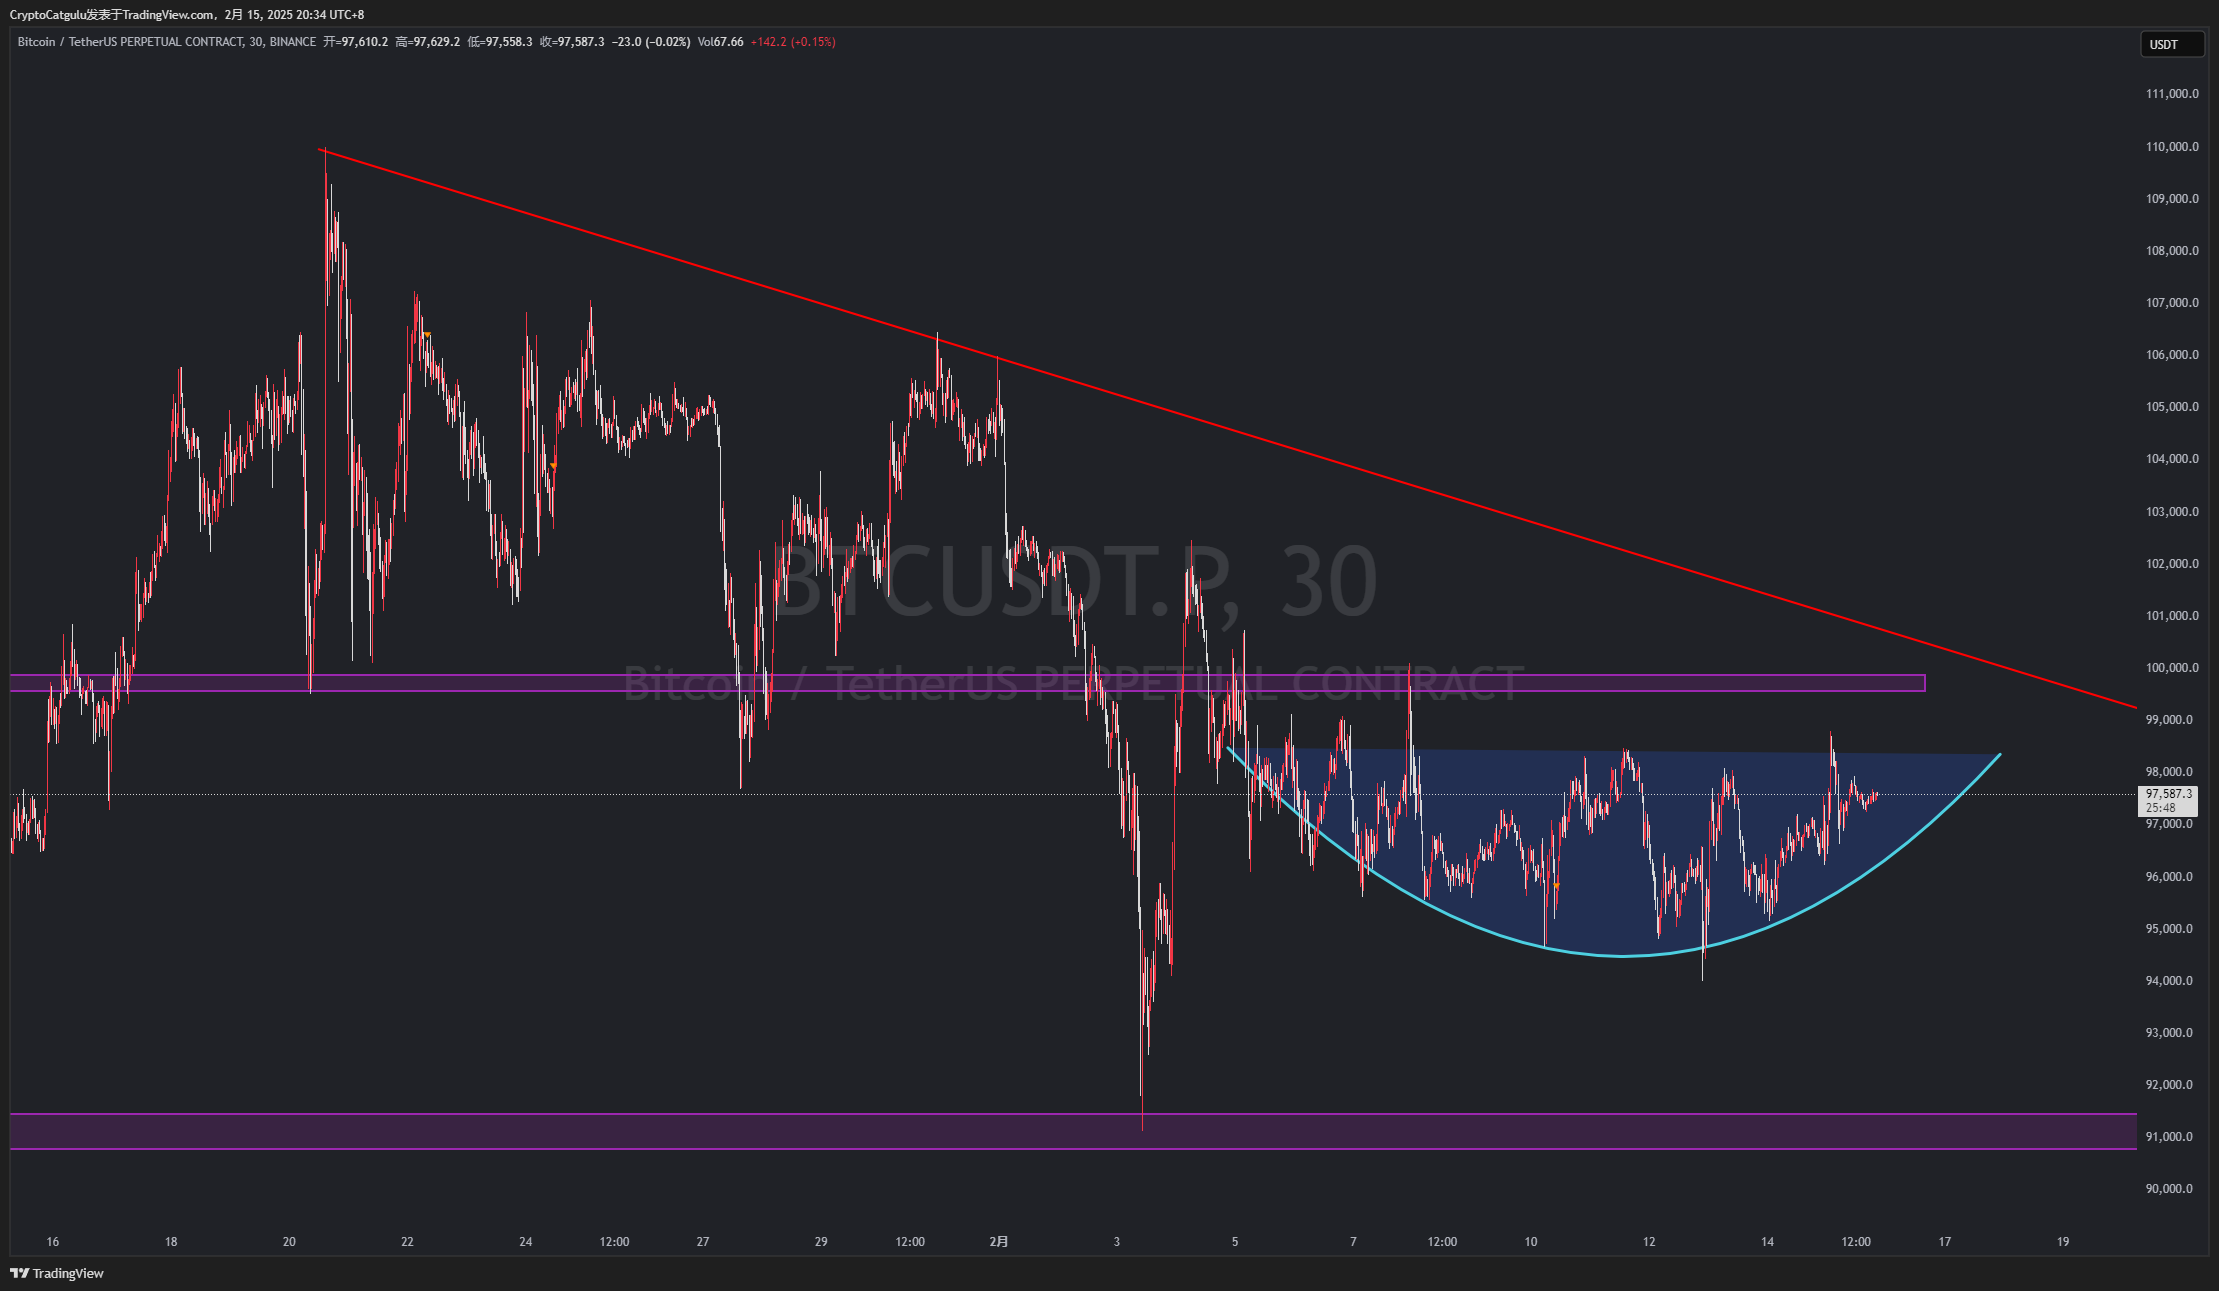The image size is (2219, 1291).
Task: Click the 109,000.0 price axis label
Action: click(2172, 198)
